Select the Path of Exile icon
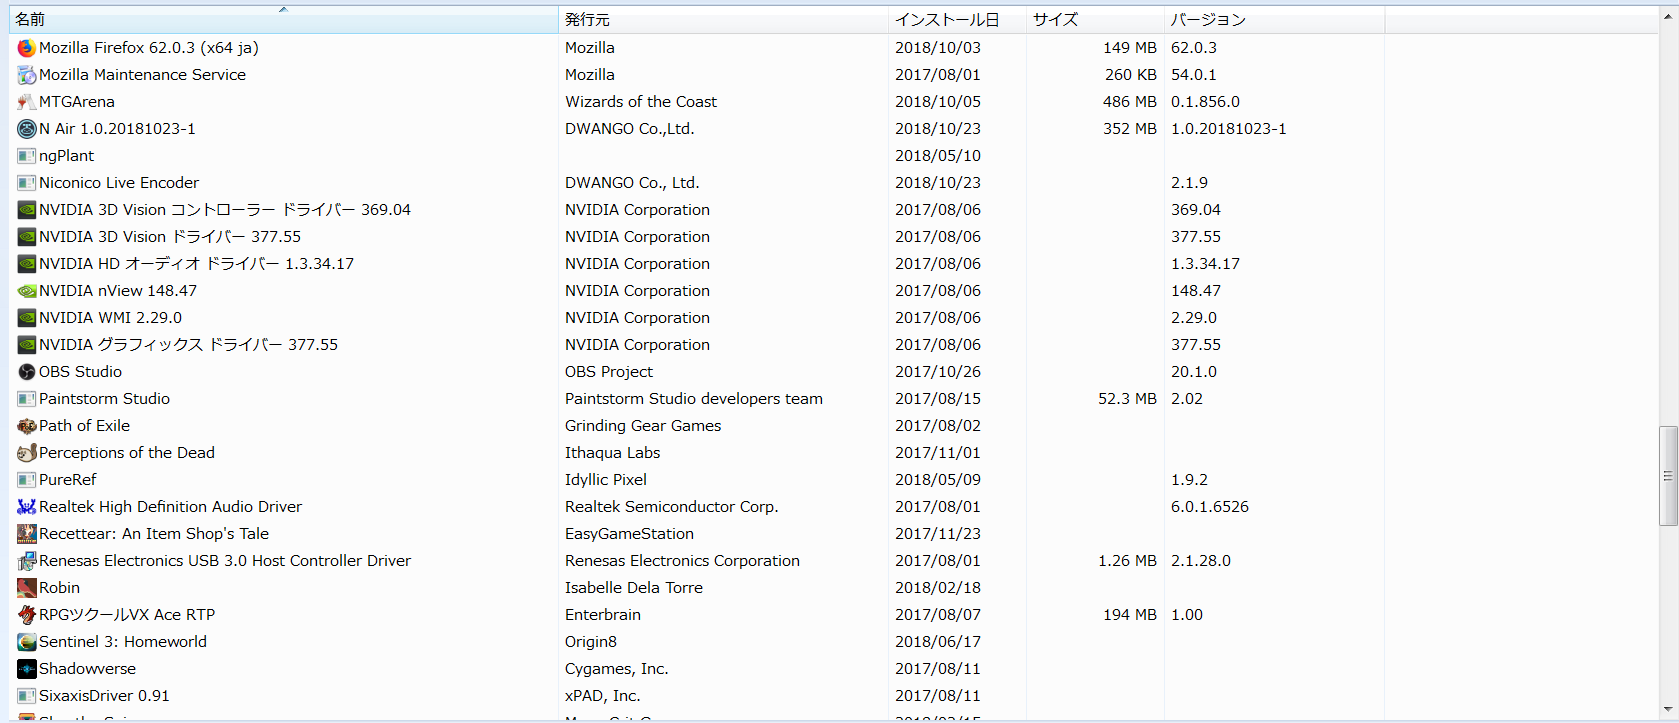The height and width of the screenshot is (723, 1679). coord(27,426)
